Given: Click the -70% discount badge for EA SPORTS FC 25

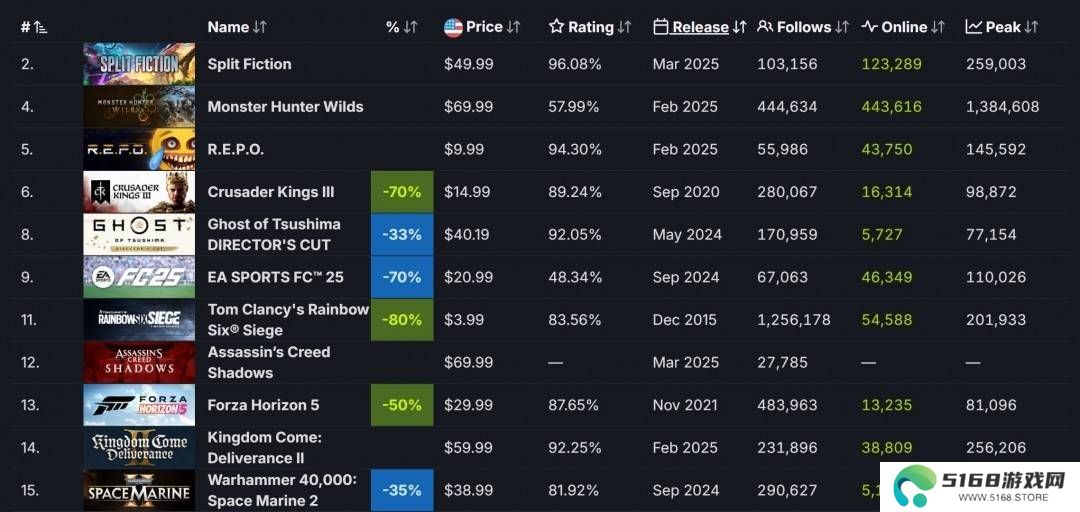Looking at the screenshot, I should pyautogui.click(x=402, y=277).
